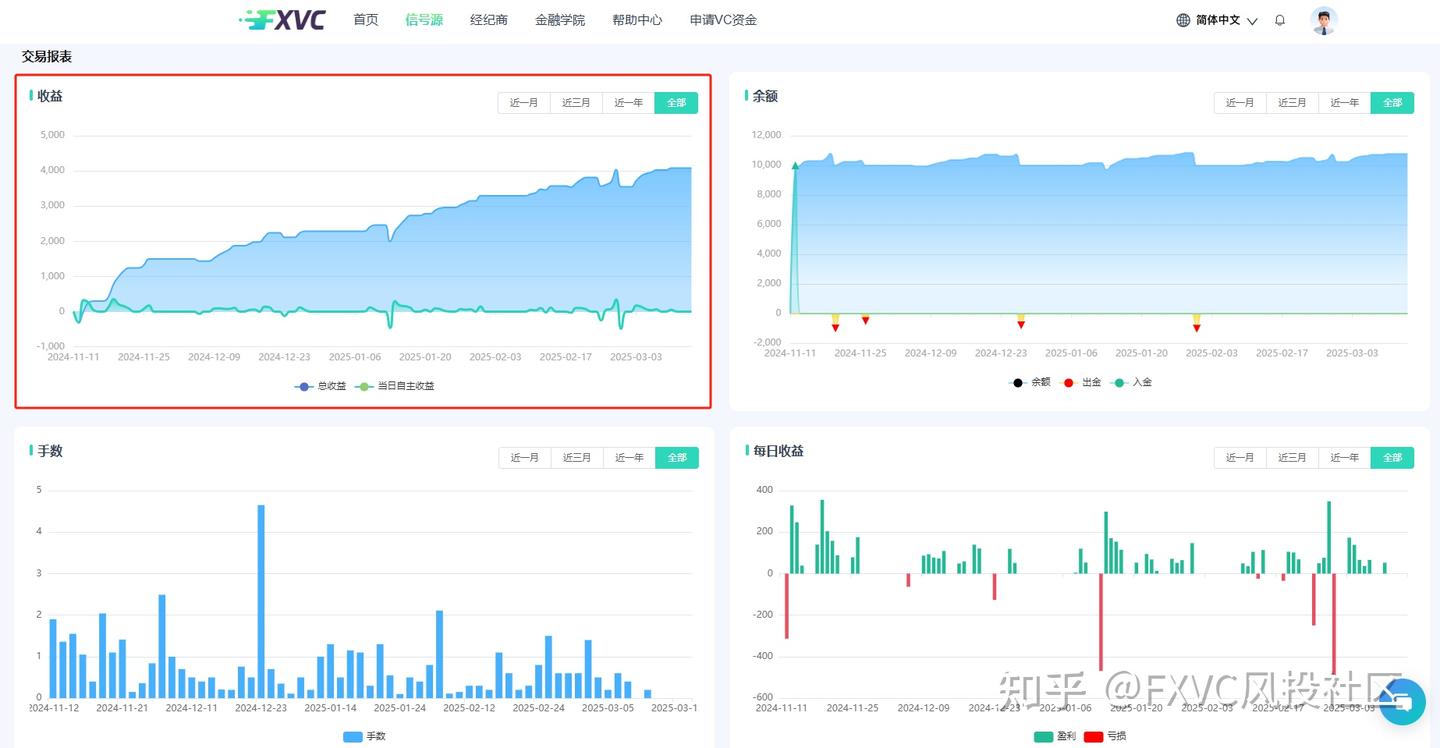Click the chevron beside 简体中文
The height and width of the screenshot is (748, 1440).
[x=1252, y=21]
